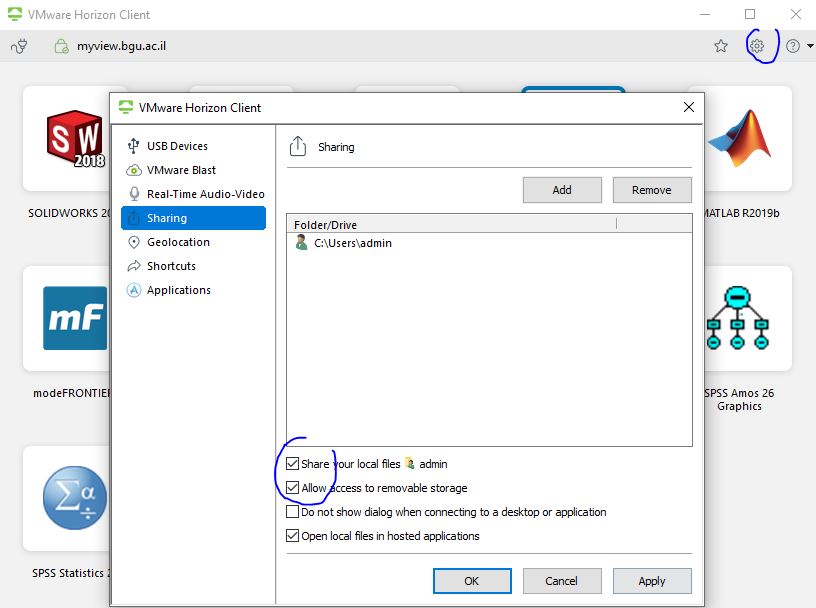Click the MATLAB R2019b label text

click(x=742, y=213)
